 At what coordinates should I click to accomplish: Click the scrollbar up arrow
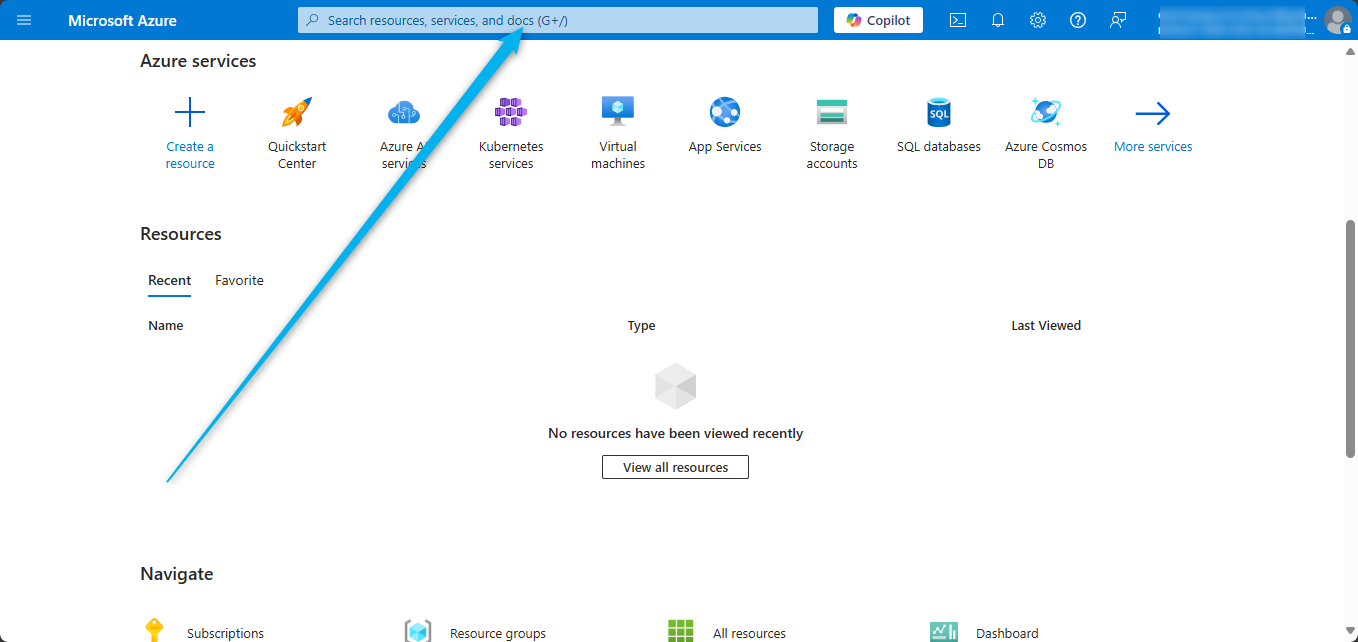tap(1351, 52)
